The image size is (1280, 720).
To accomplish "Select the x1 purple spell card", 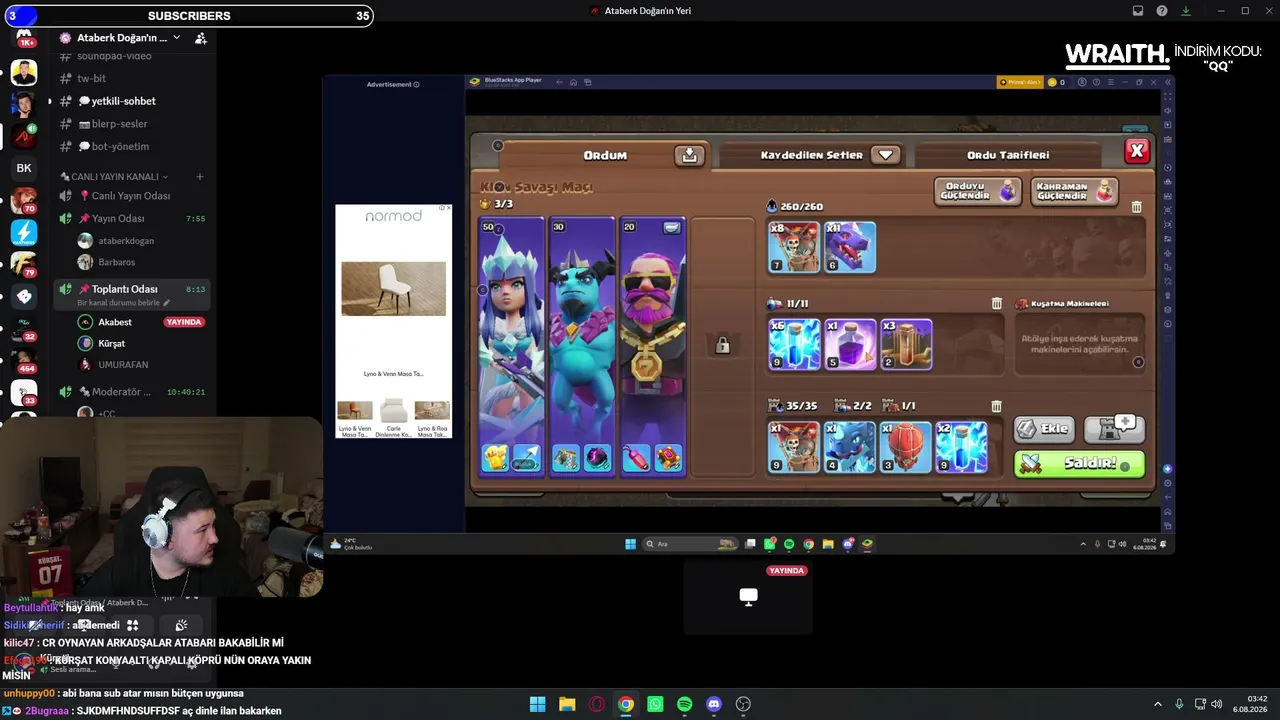I will (850, 345).
